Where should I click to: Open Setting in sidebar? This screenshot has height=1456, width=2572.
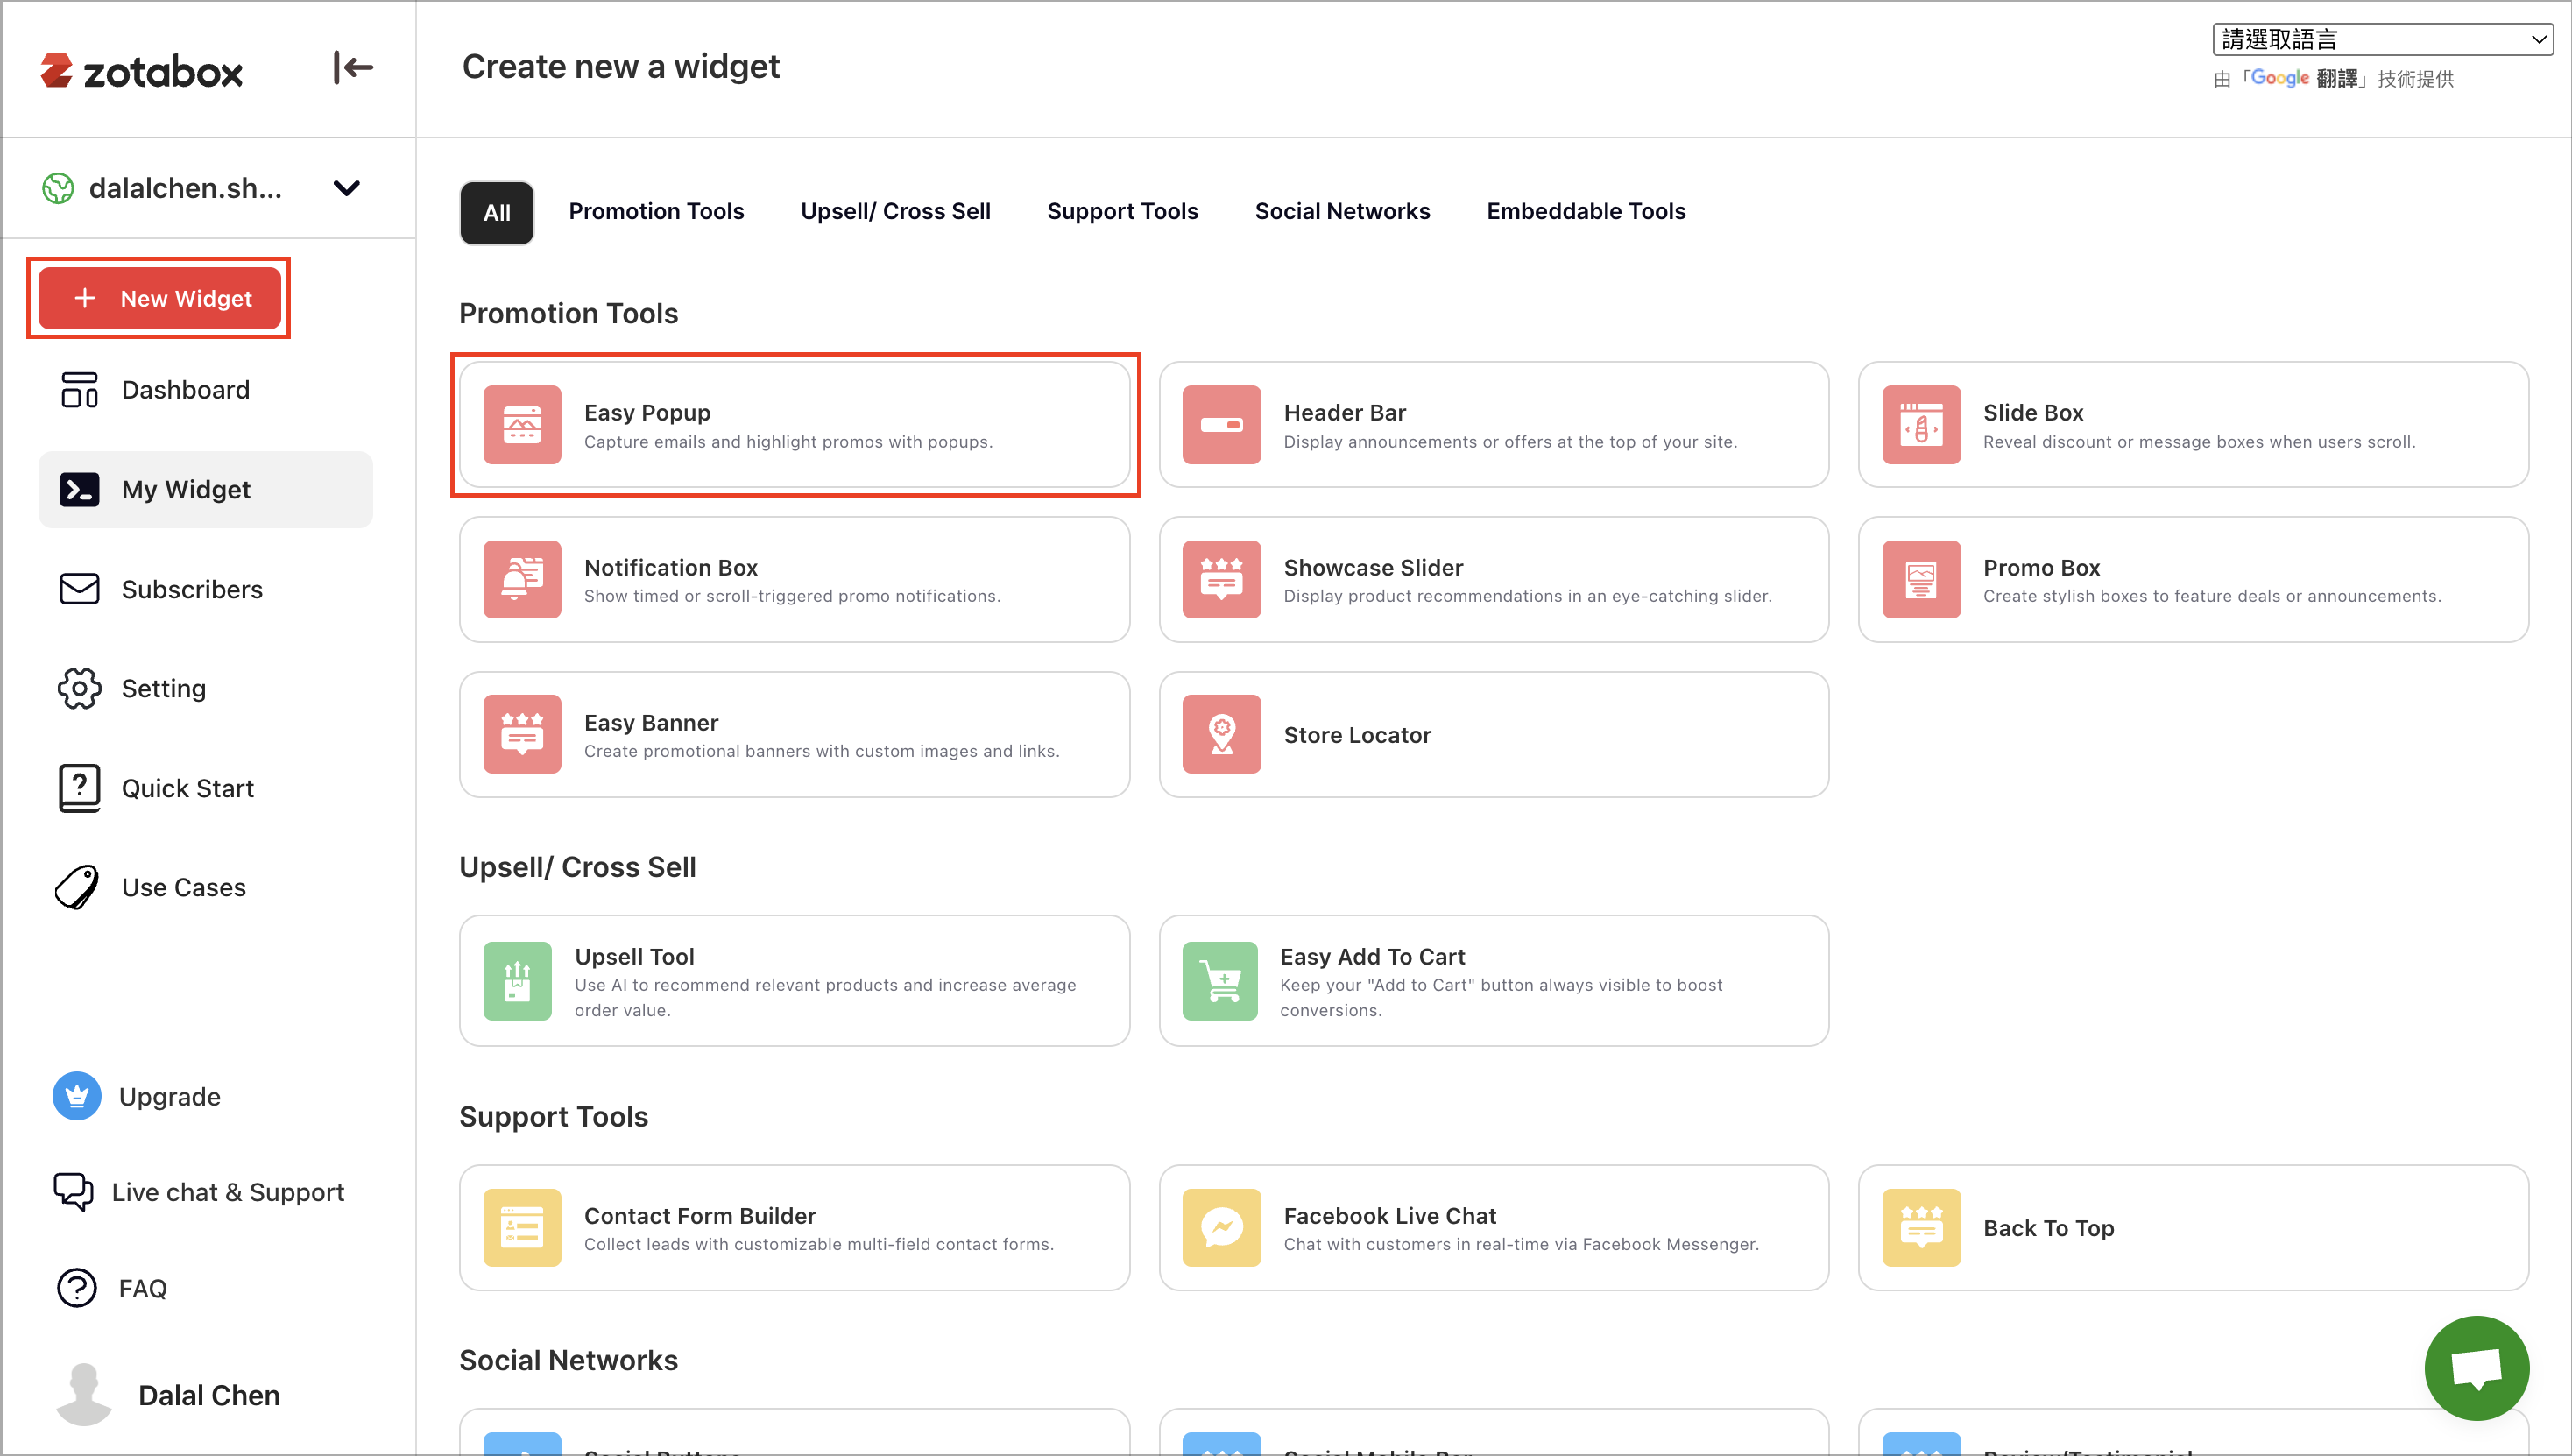click(x=164, y=688)
